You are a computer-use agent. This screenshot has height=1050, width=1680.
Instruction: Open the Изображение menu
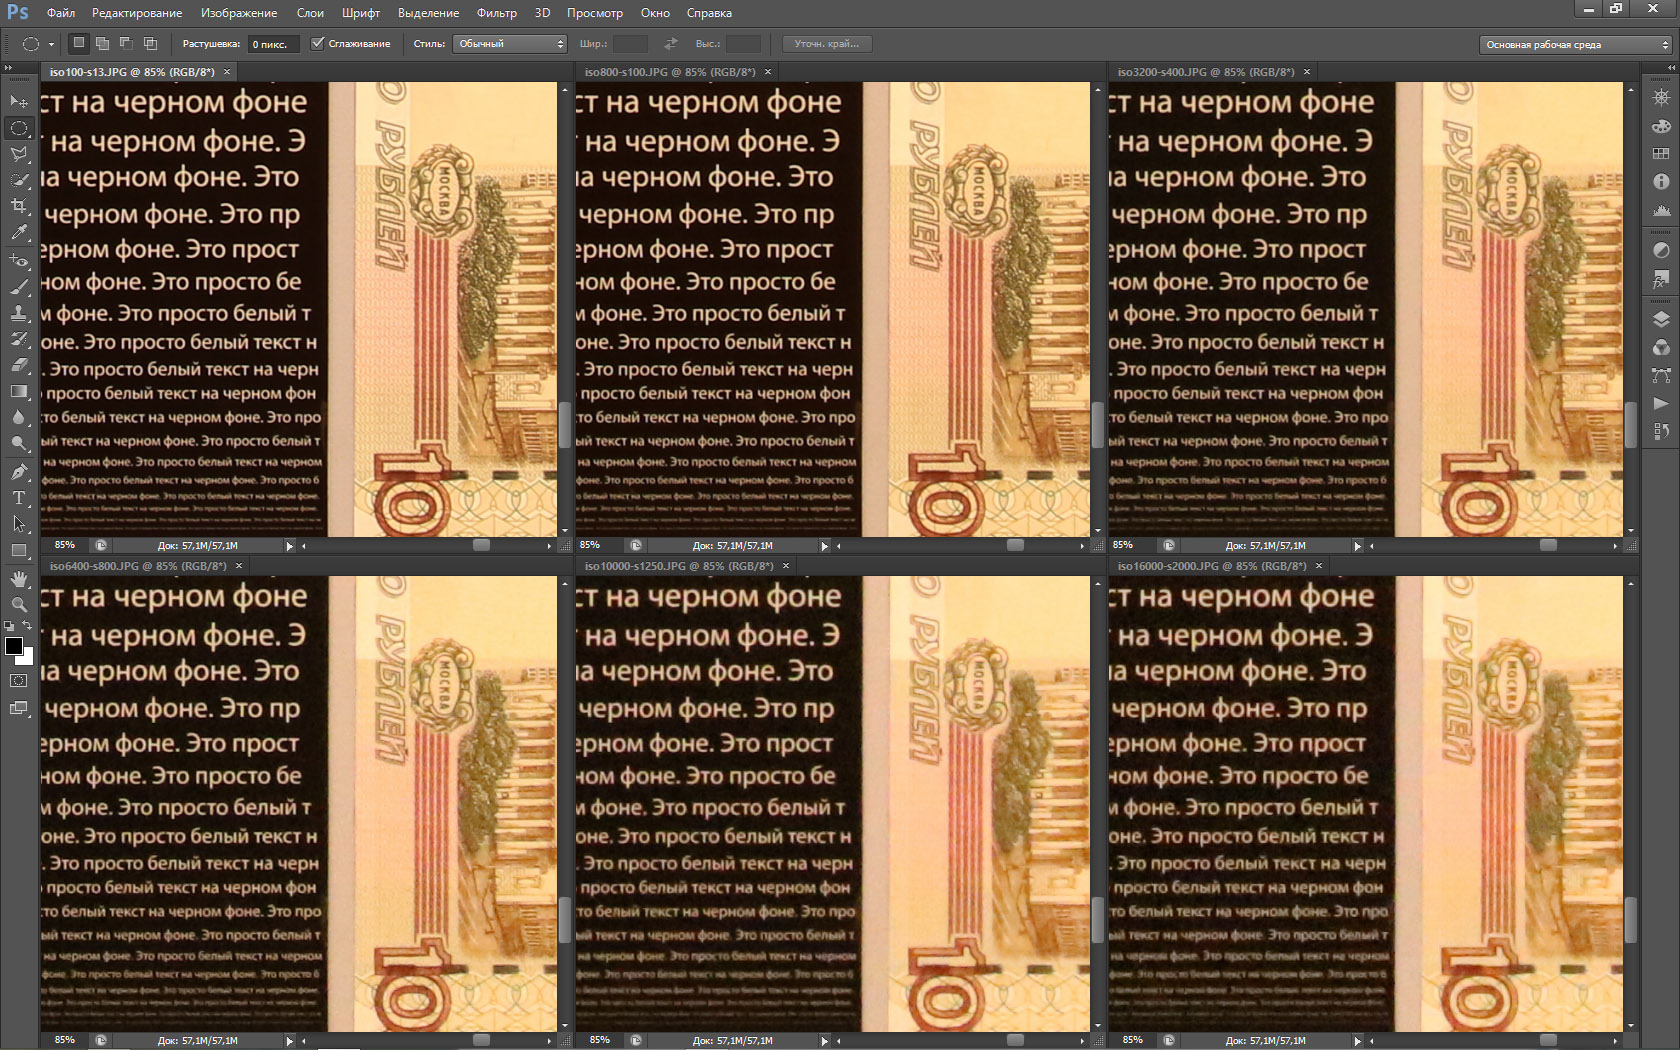click(x=239, y=13)
